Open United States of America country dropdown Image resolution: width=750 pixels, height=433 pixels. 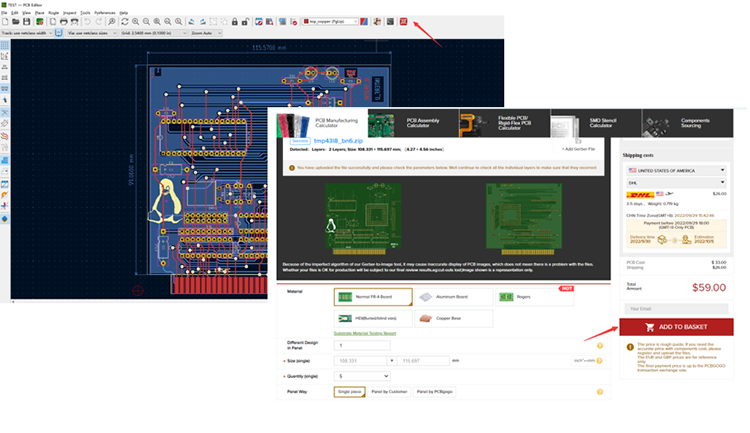pyautogui.click(x=676, y=170)
